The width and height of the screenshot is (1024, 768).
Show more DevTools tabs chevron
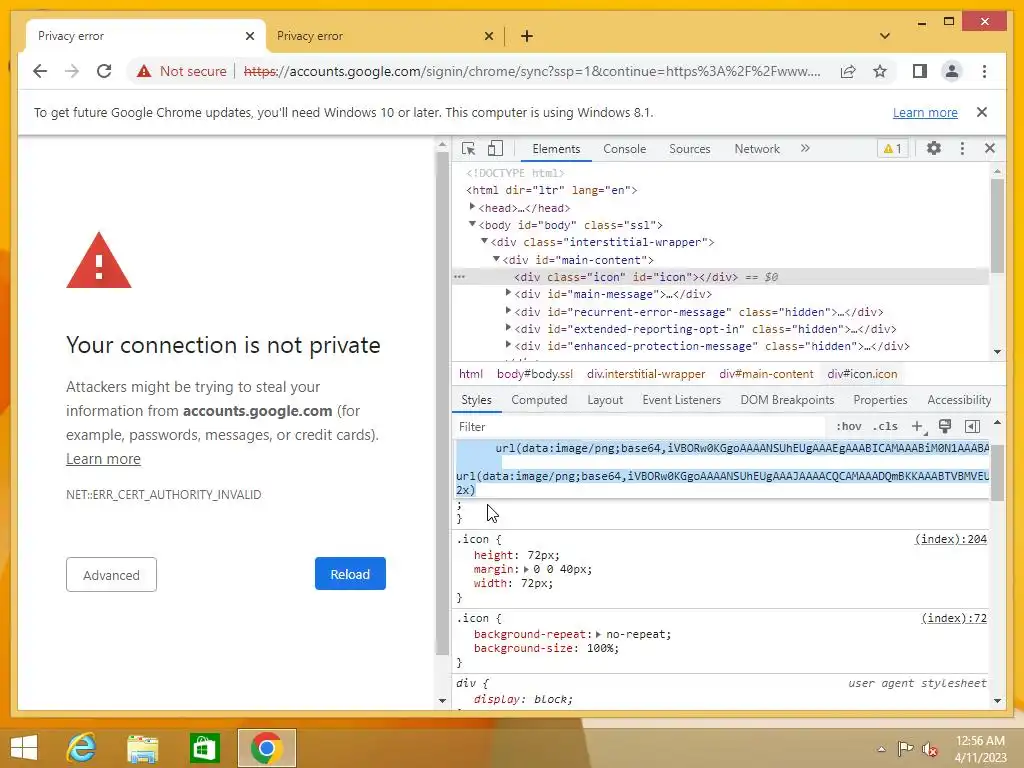(x=805, y=149)
